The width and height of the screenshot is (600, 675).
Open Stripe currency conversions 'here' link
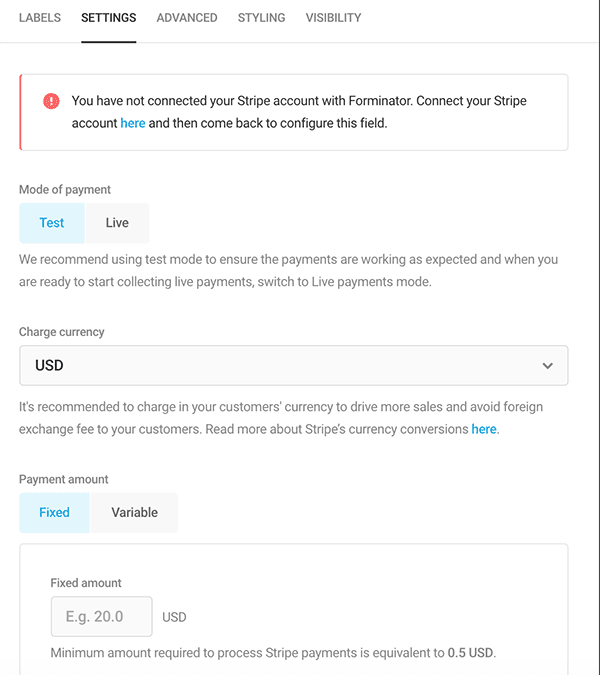coord(484,429)
